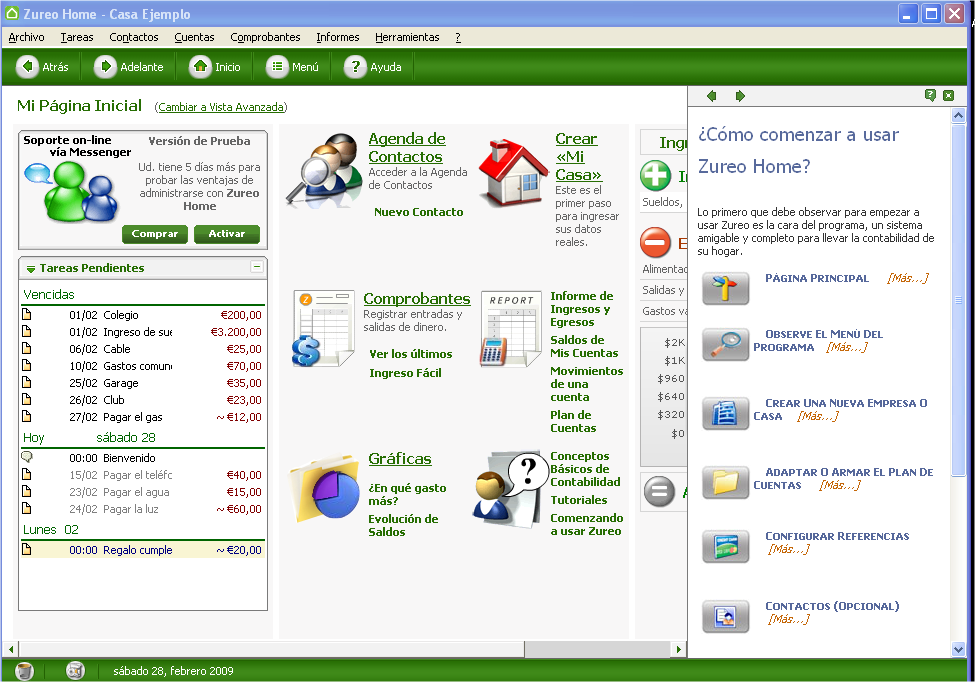Click Cambiar a Vista Avanzada link

pyautogui.click(x=221, y=107)
